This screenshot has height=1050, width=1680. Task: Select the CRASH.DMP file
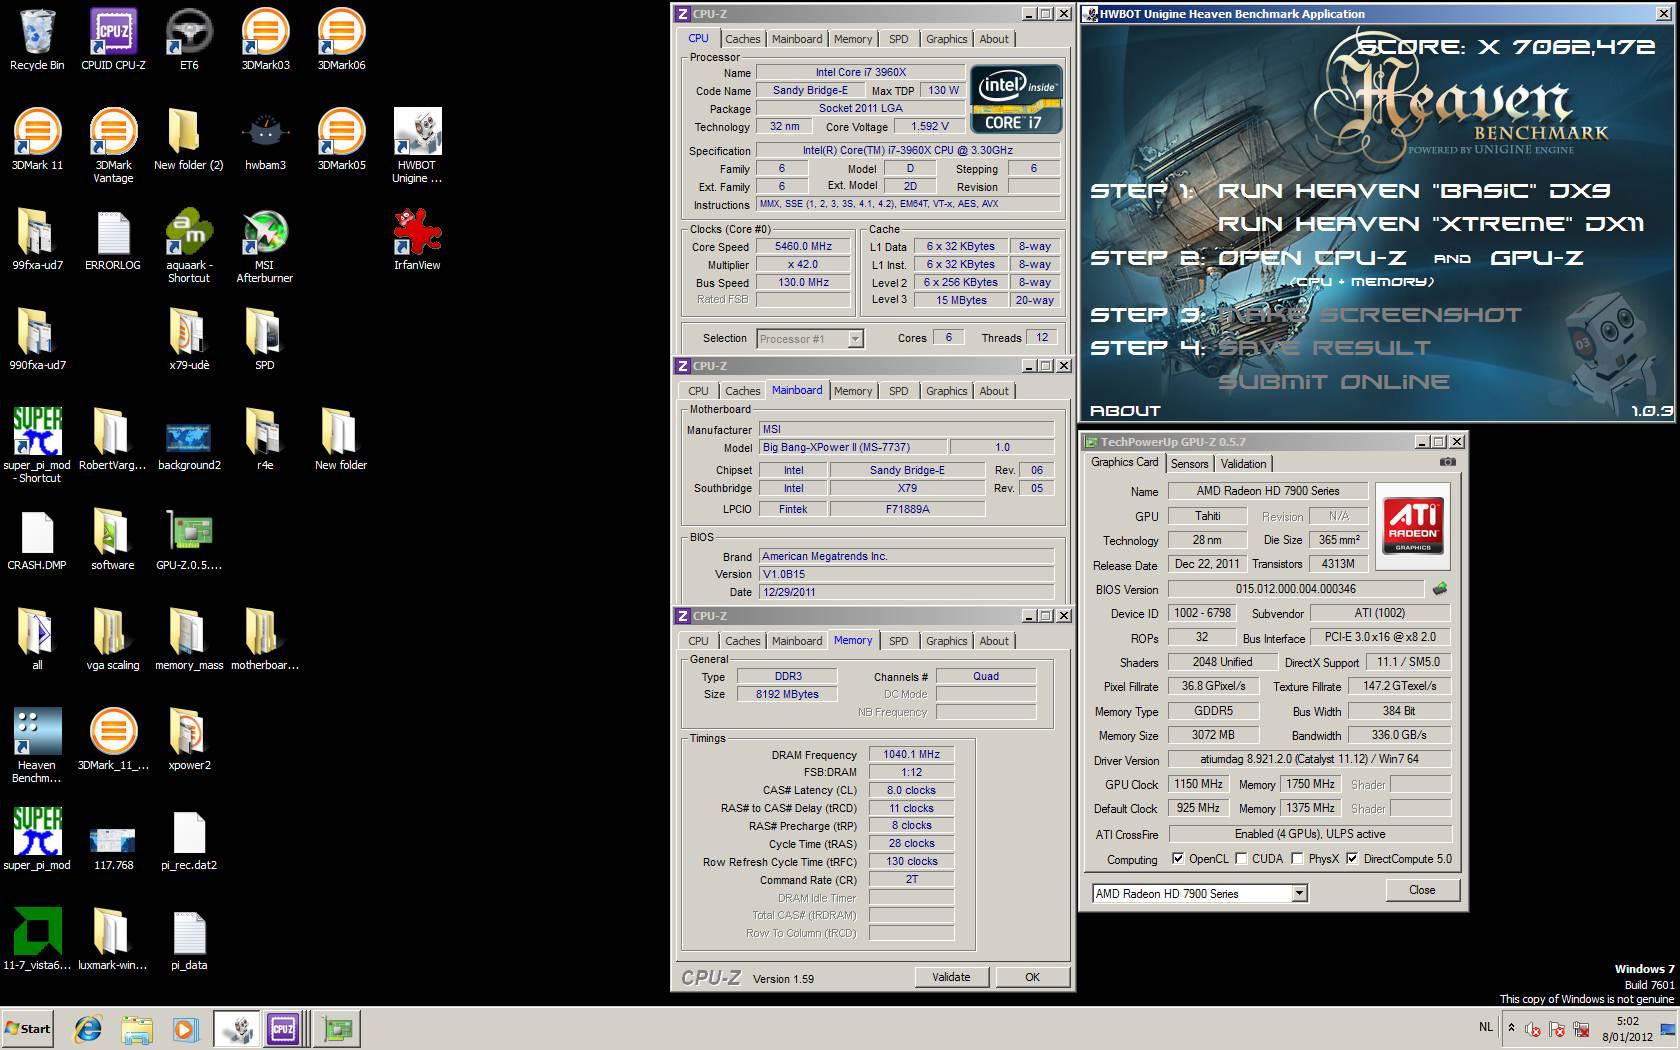click(x=37, y=540)
